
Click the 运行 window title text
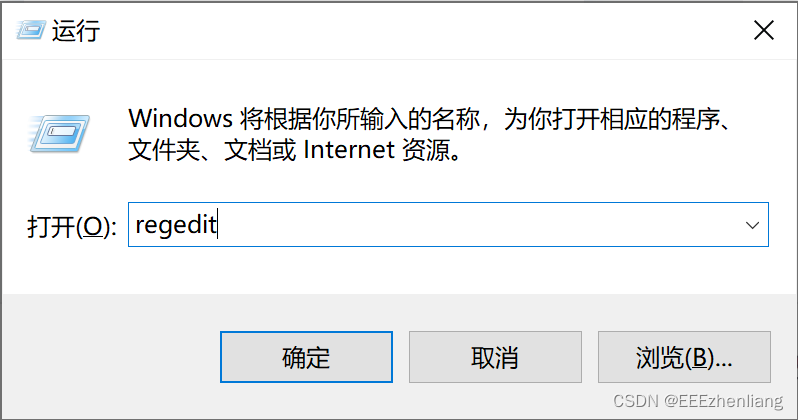pos(76,31)
